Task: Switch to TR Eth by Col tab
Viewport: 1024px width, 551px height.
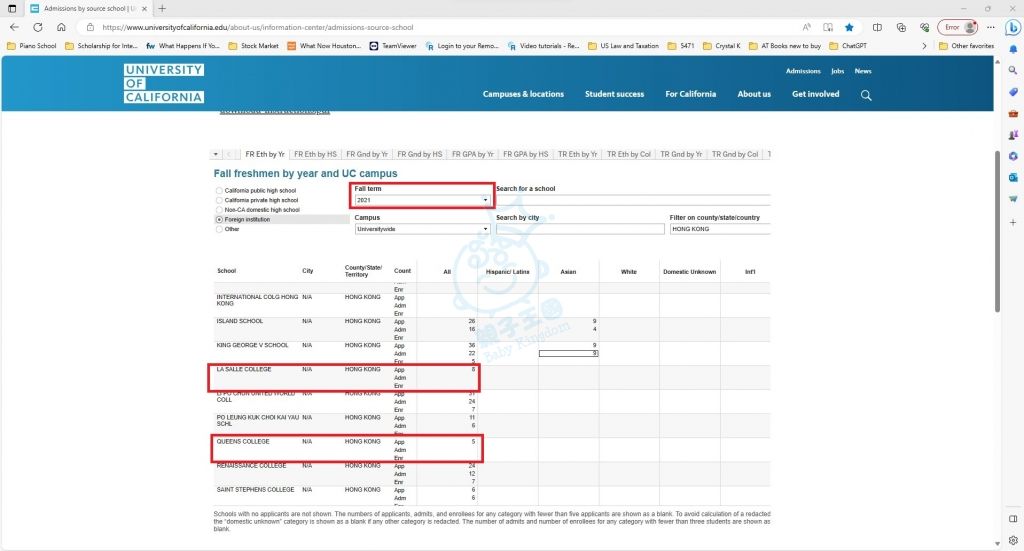Action: tap(629, 154)
